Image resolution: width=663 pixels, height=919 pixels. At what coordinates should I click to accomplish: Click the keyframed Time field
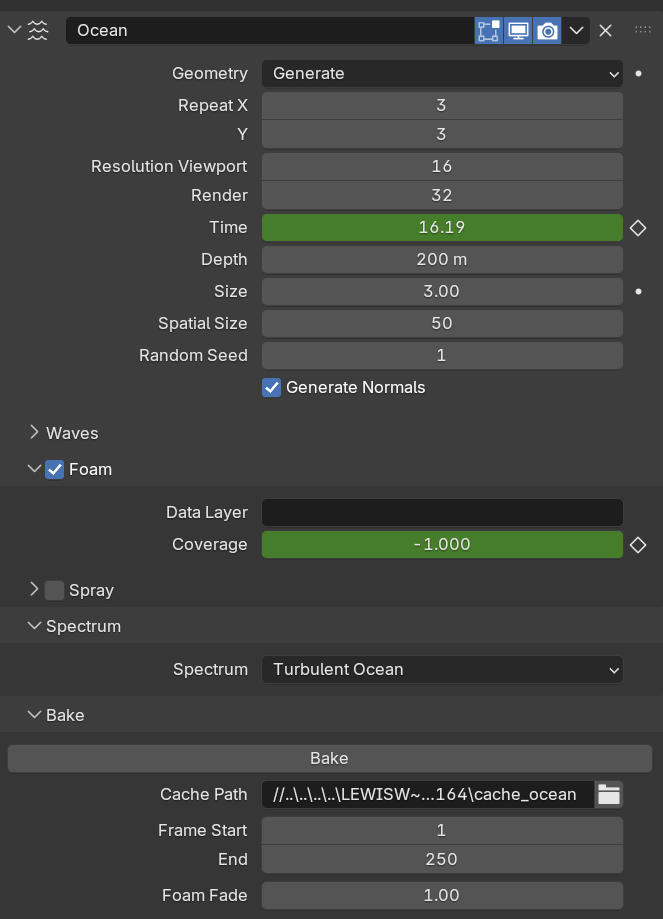point(442,227)
